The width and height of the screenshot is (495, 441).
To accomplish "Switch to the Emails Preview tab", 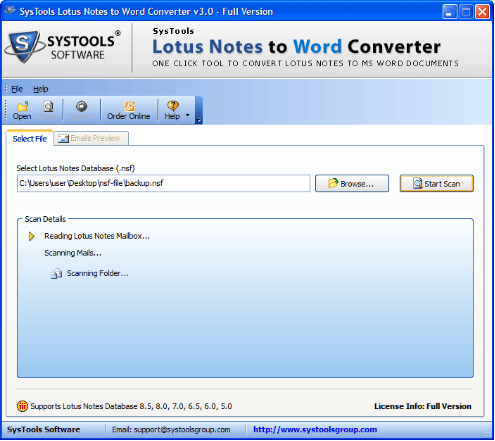I will coord(91,138).
